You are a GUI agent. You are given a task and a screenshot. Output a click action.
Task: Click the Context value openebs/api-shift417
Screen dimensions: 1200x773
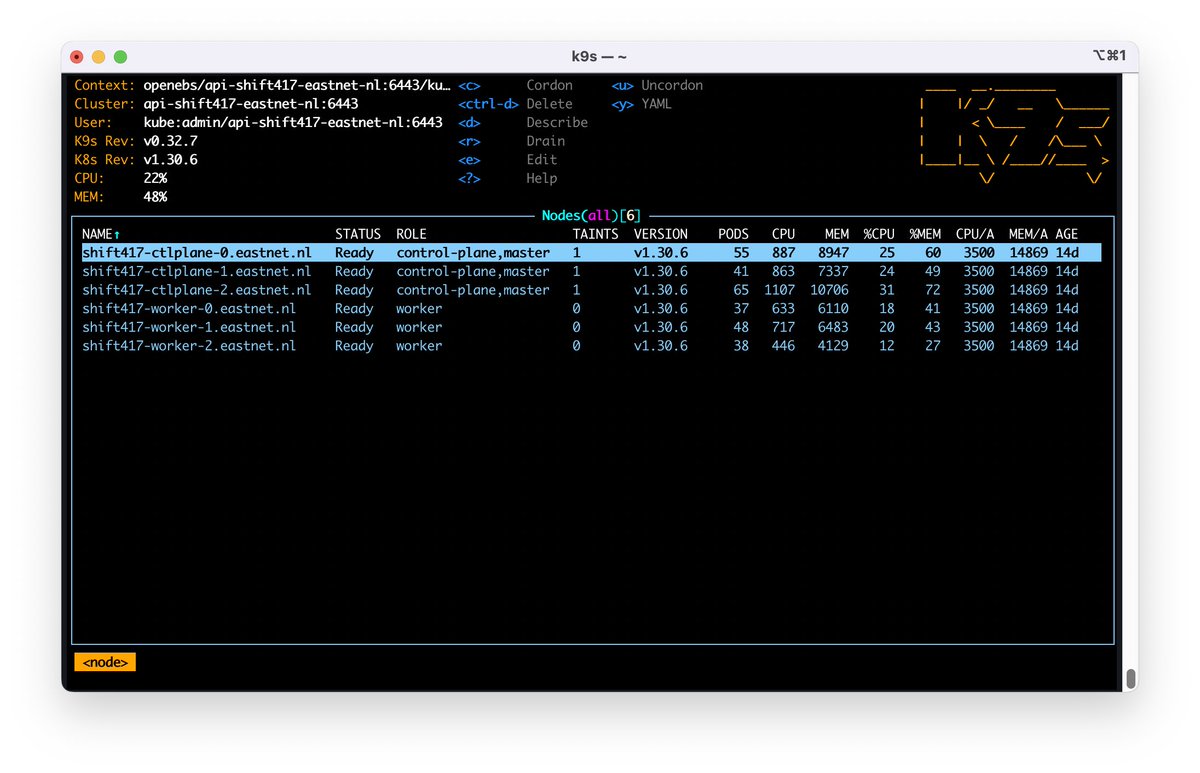point(297,85)
